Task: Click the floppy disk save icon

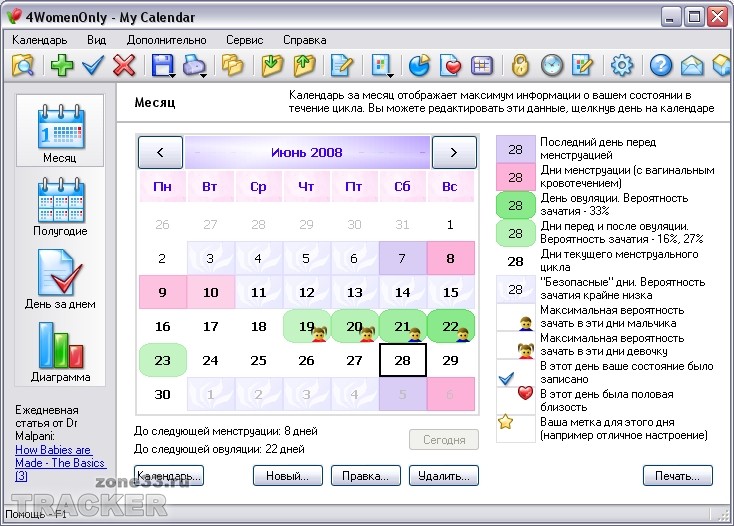Action: pos(162,65)
